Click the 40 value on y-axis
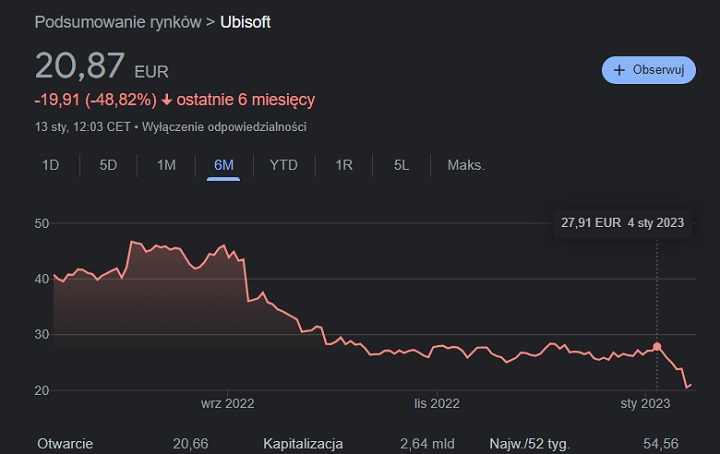Screen dimensions: 720x454 coord(42,279)
